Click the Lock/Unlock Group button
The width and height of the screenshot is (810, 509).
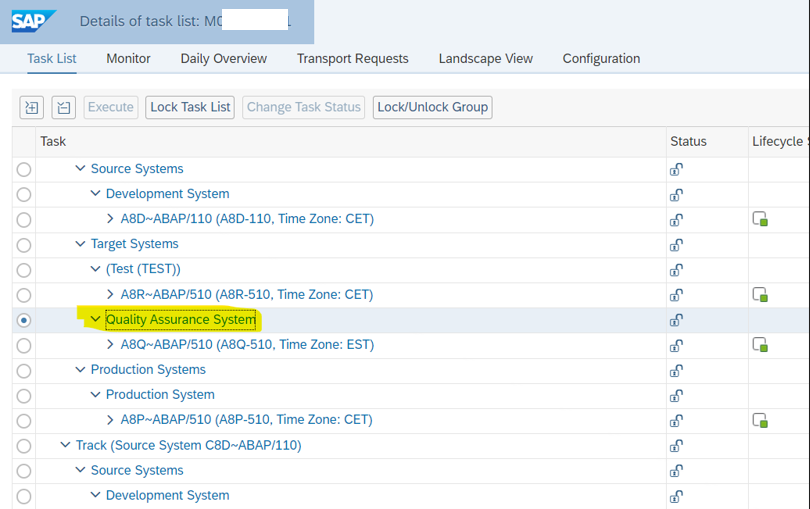[432, 107]
